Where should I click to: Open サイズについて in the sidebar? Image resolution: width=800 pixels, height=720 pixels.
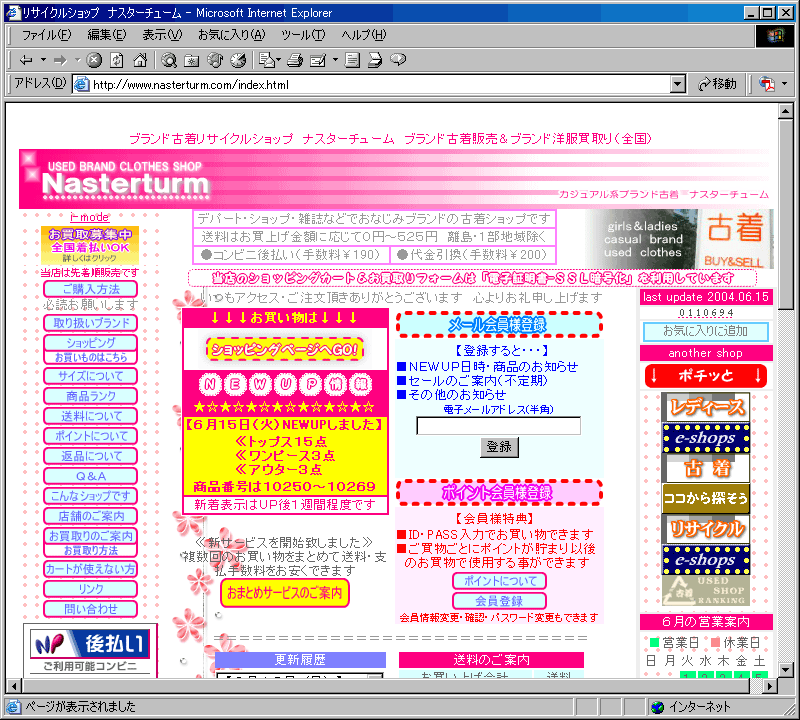click(90, 376)
